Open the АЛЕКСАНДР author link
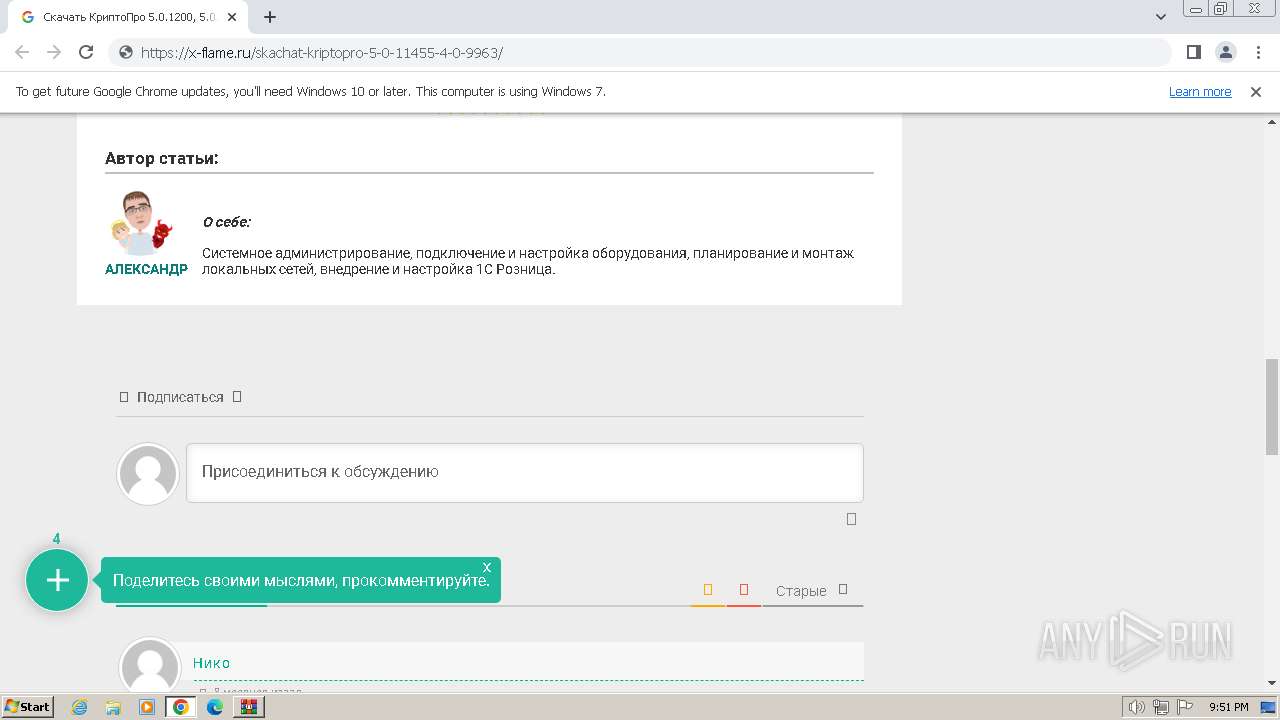1280x720 pixels. 146,269
